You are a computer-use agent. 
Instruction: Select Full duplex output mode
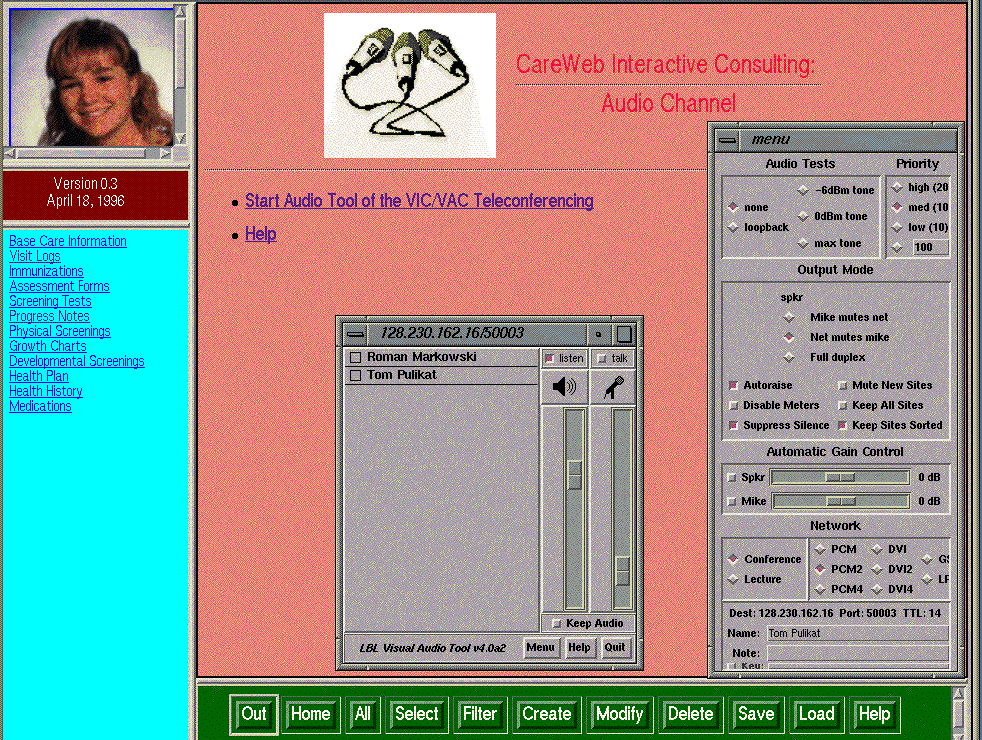(x=789, y=357)
